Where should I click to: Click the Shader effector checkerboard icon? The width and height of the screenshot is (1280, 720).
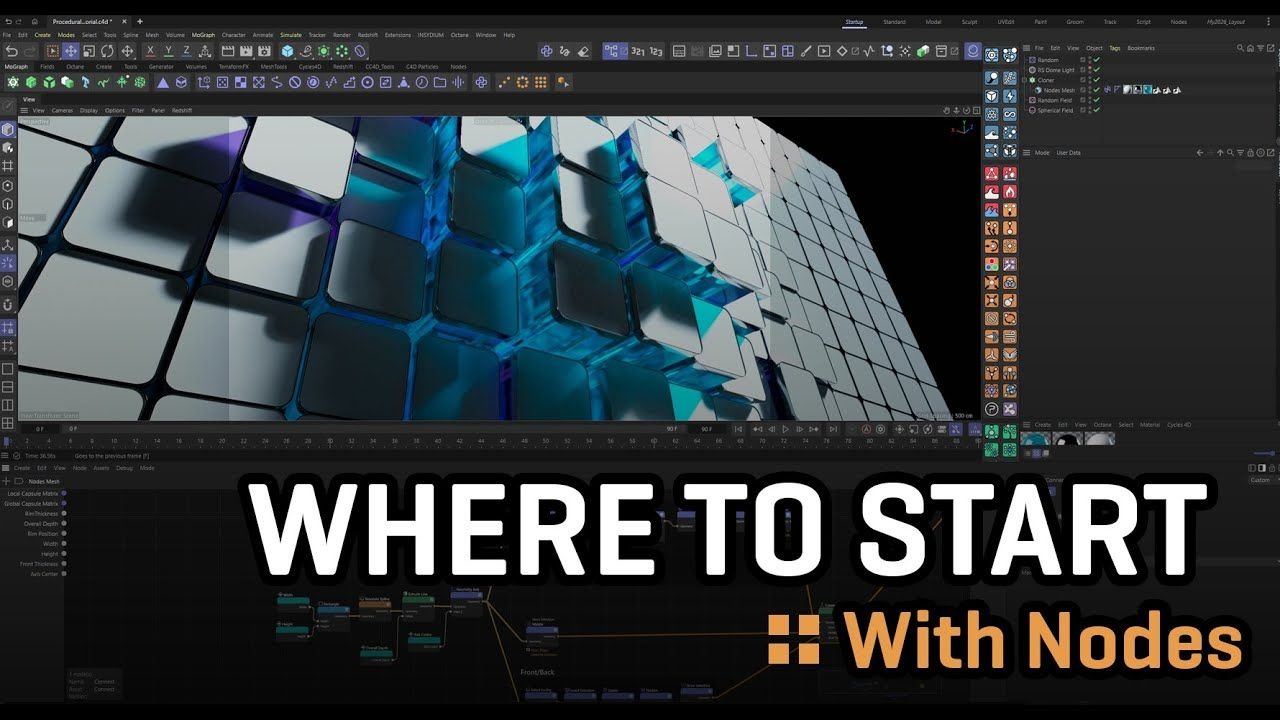[x=240, y=82]
